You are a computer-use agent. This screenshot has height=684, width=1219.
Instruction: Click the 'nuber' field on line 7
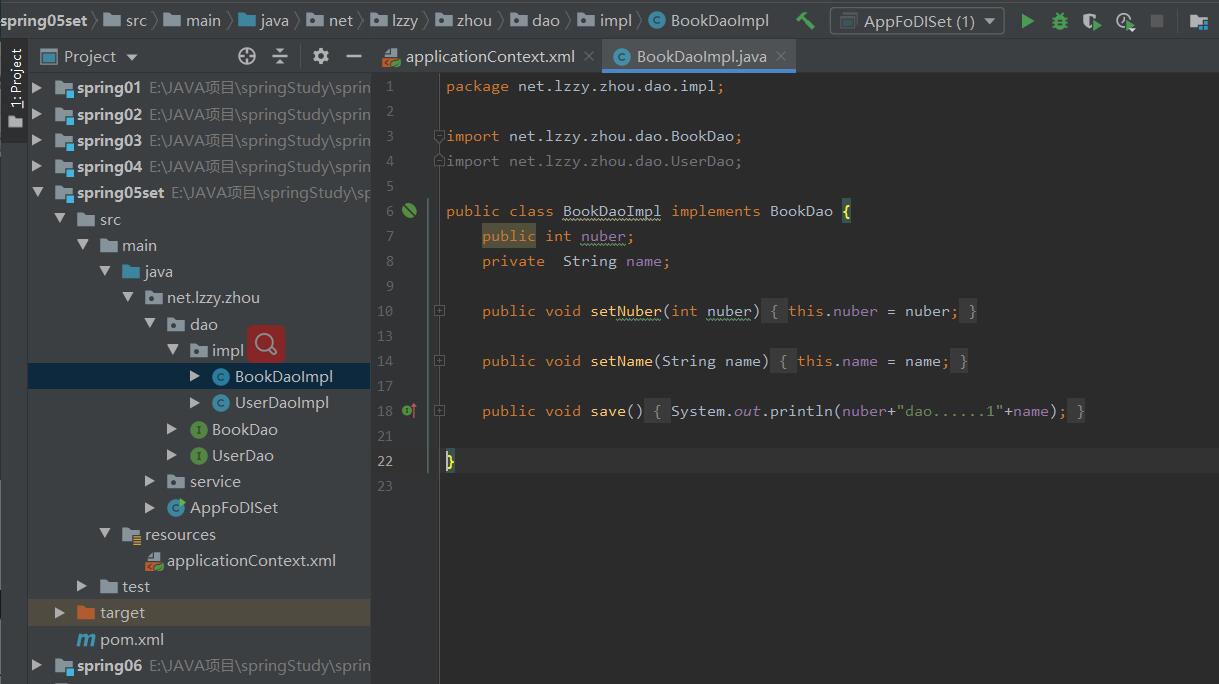coord(603,236)
